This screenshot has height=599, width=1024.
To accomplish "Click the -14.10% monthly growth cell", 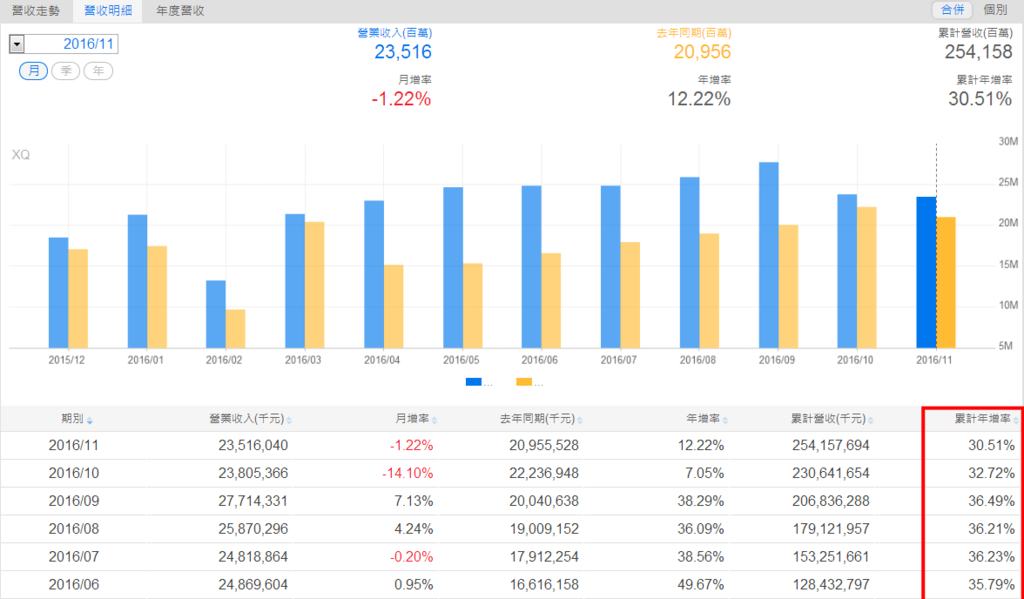I will 408,473.
